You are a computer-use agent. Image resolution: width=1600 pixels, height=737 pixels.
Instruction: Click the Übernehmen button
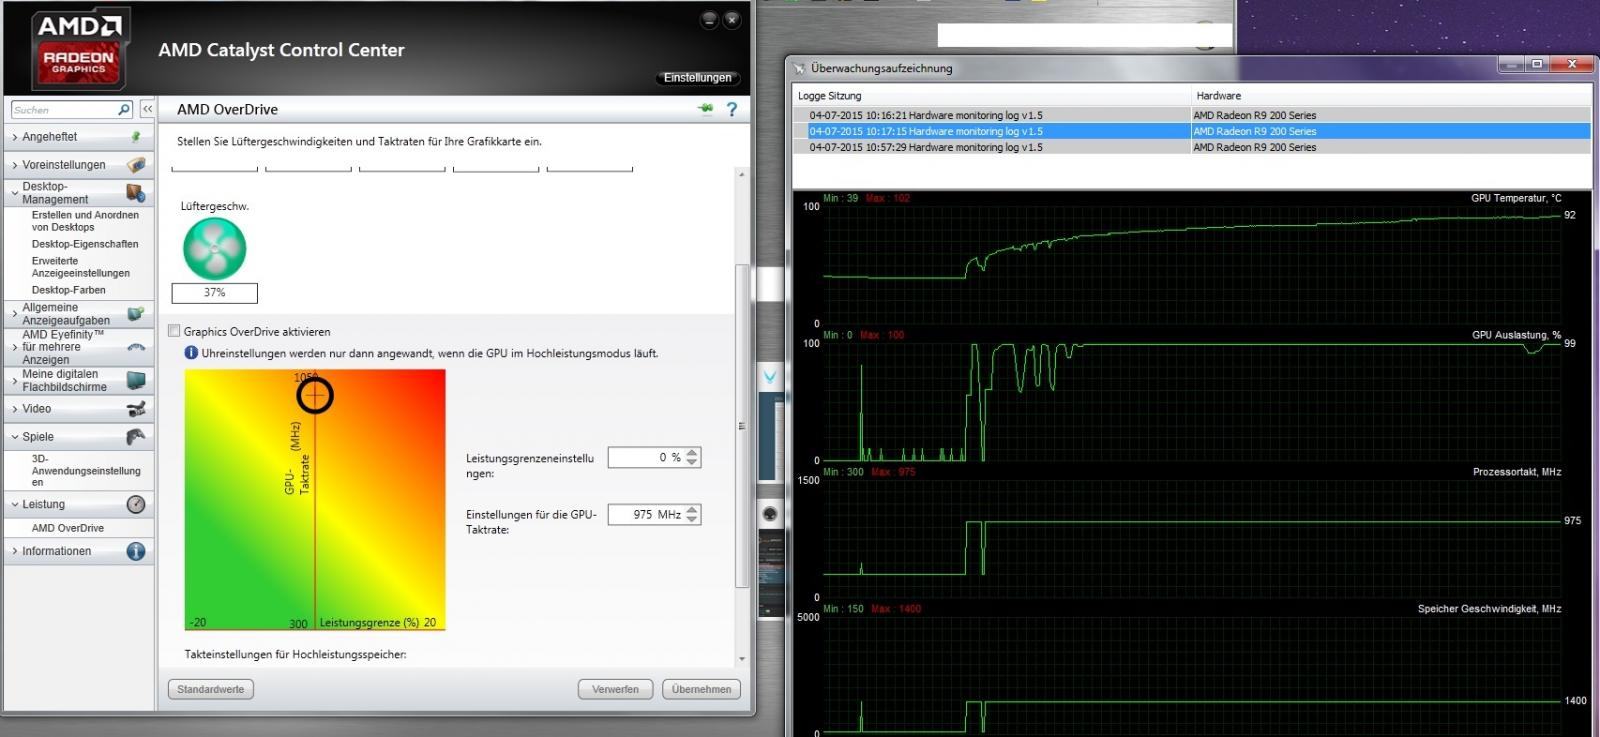point(702,689)
